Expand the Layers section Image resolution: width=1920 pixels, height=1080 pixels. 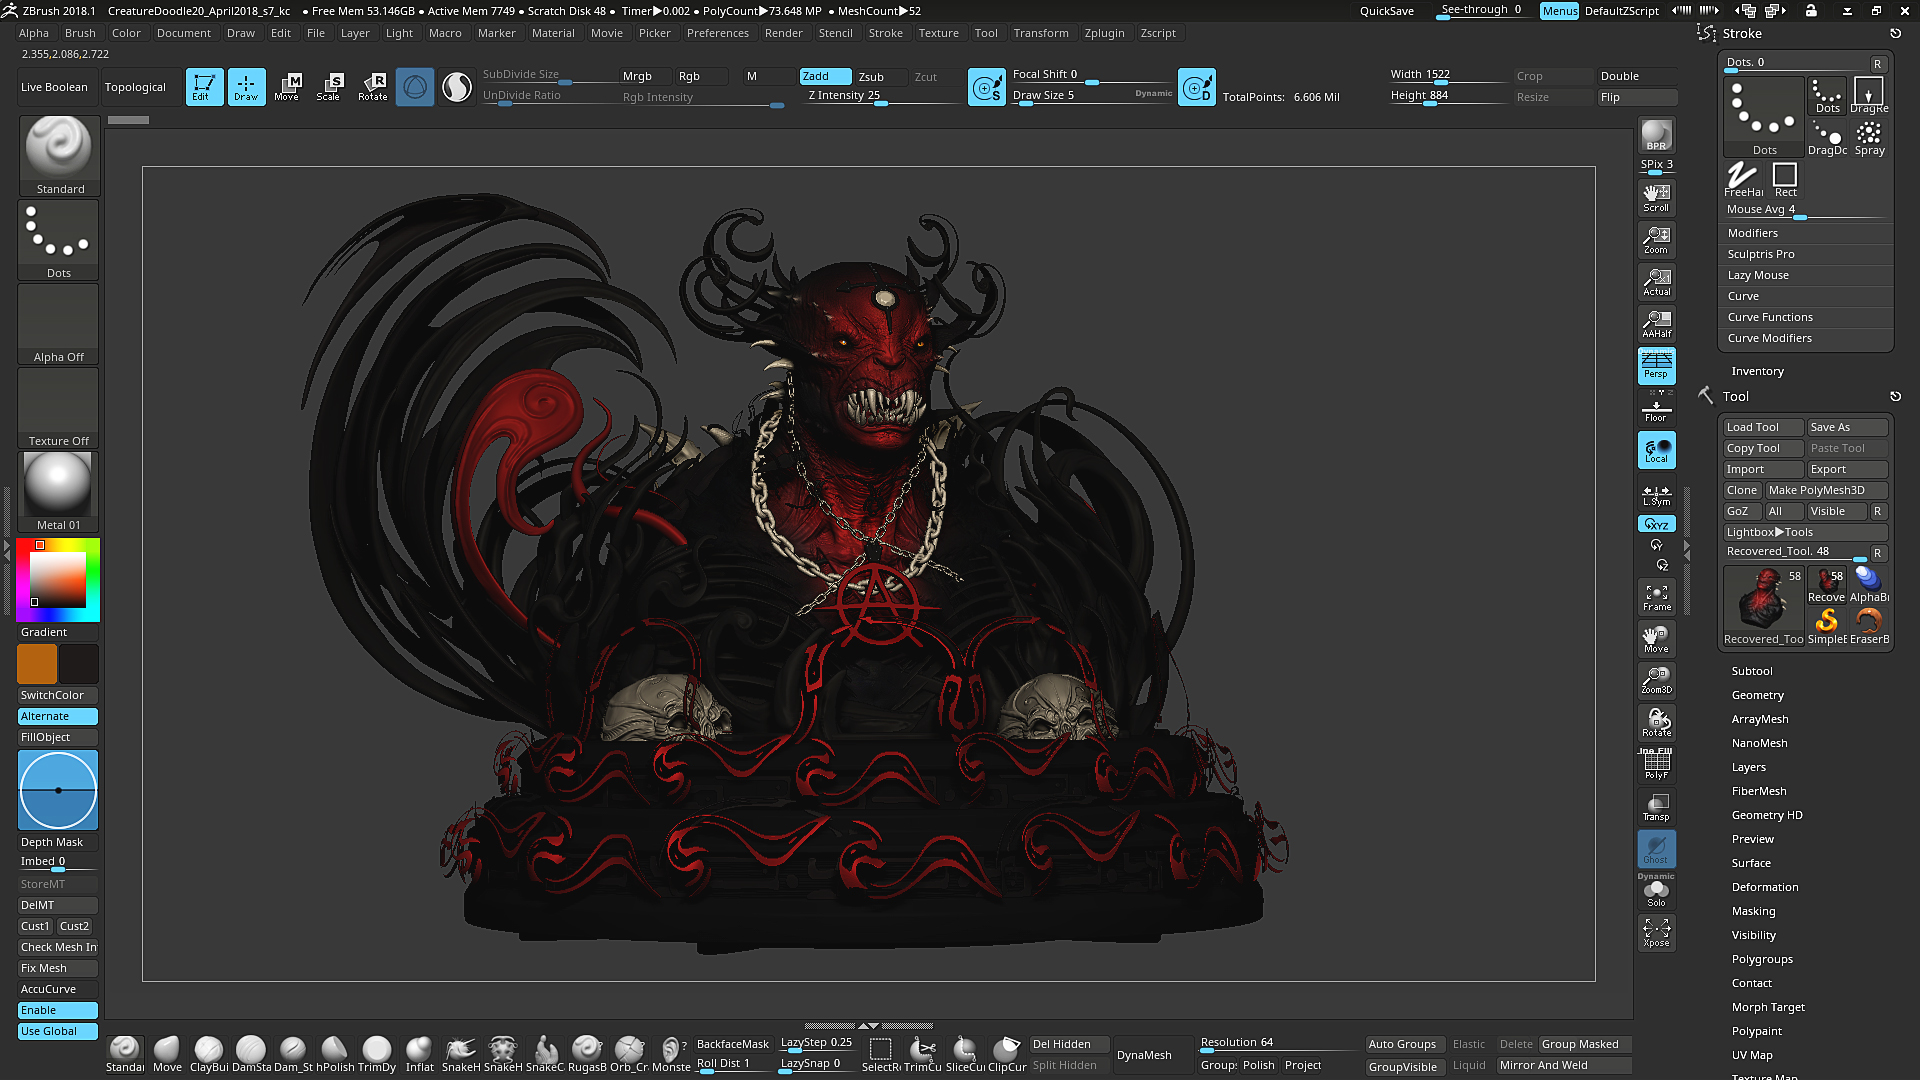1748,767
